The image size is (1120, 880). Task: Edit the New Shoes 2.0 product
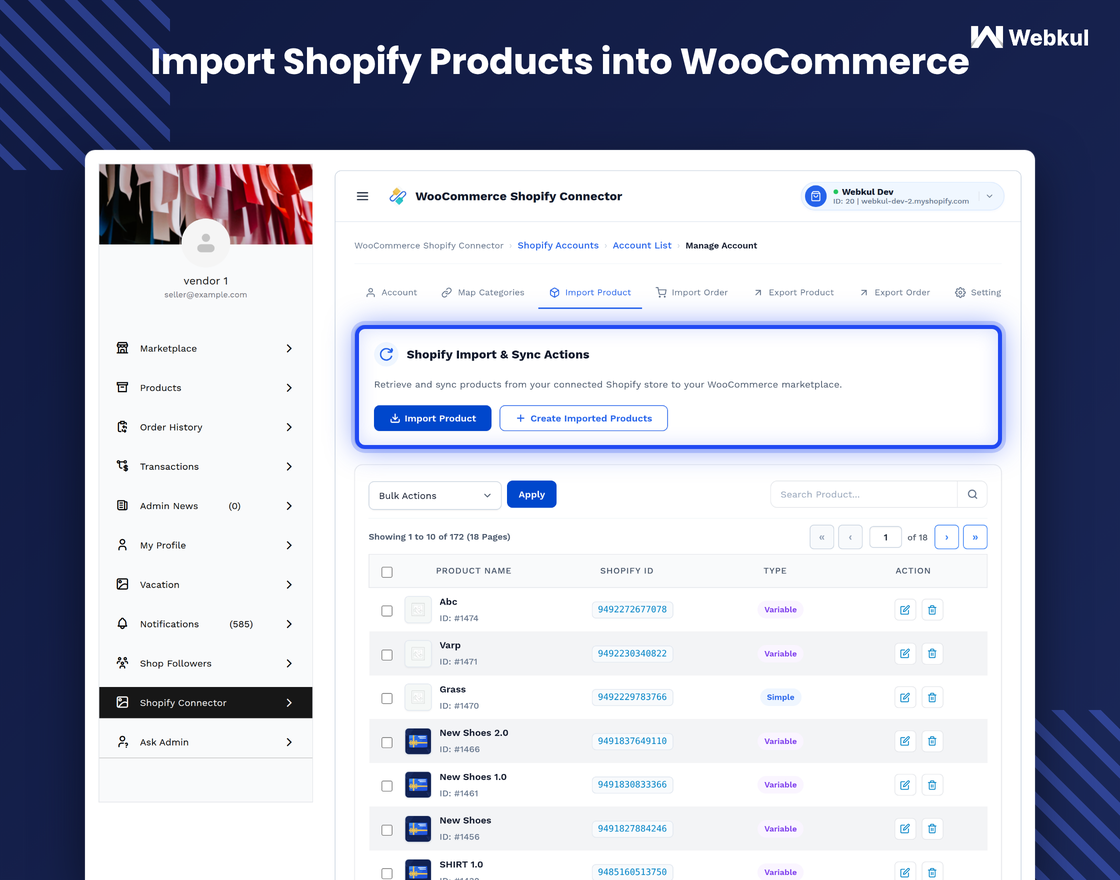coord(905,741)
